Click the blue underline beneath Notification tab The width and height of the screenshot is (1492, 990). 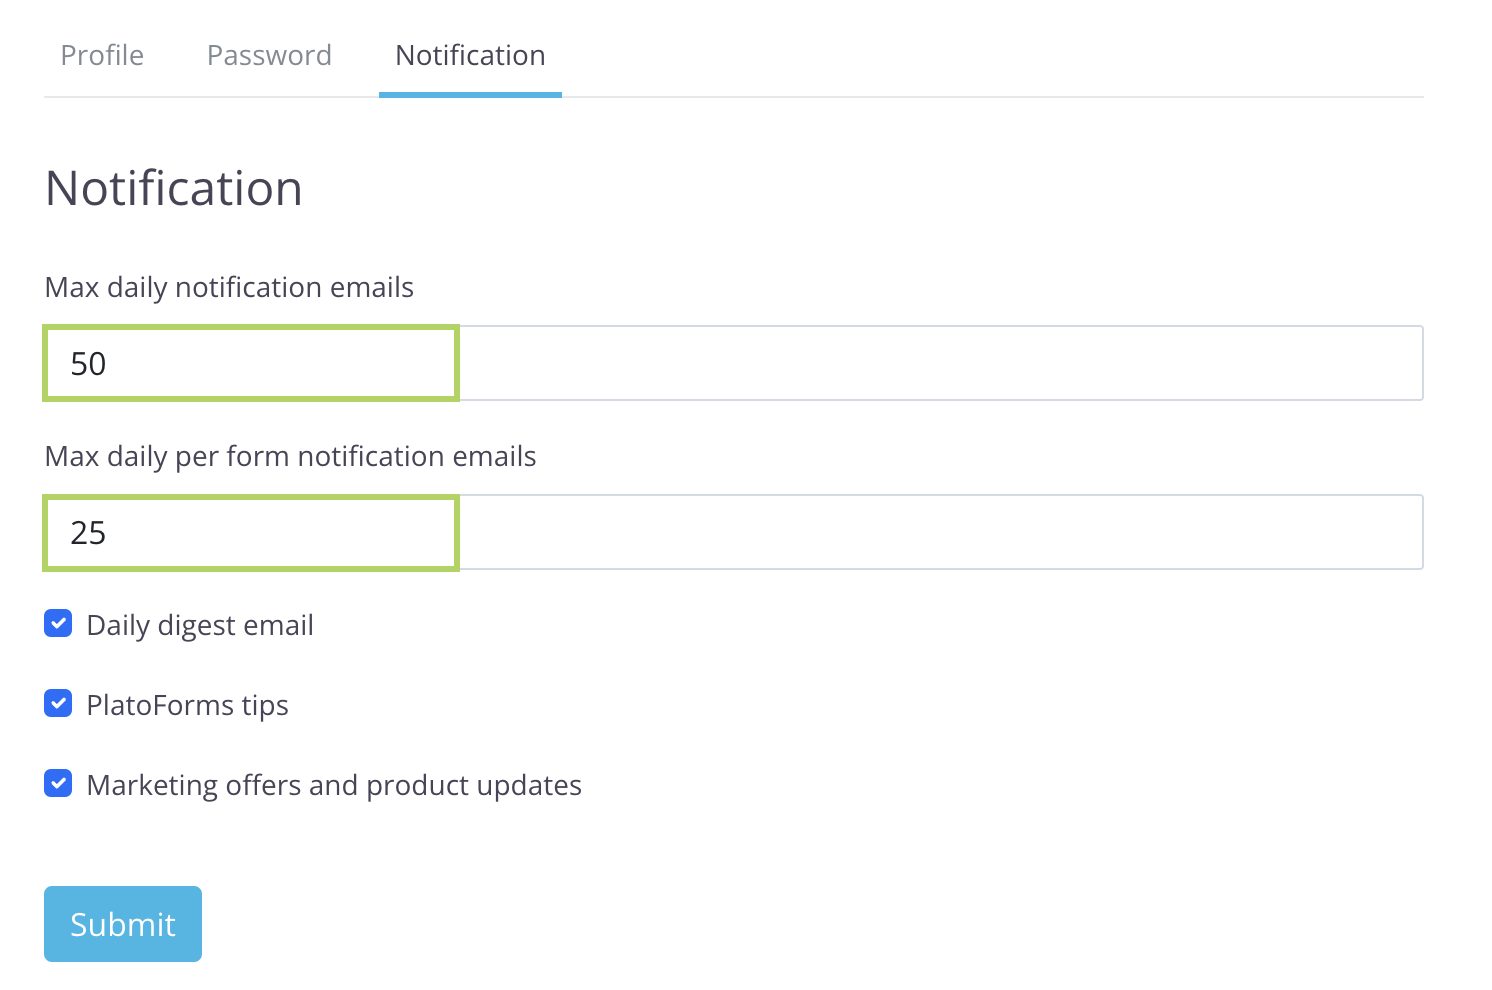coord(470,95)
